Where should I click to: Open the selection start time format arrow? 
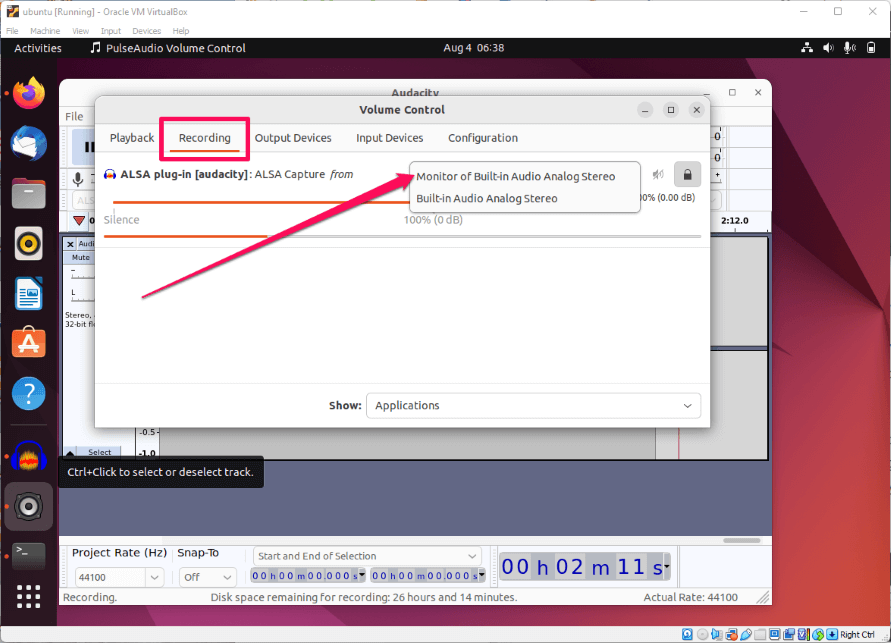pos(362,575)
